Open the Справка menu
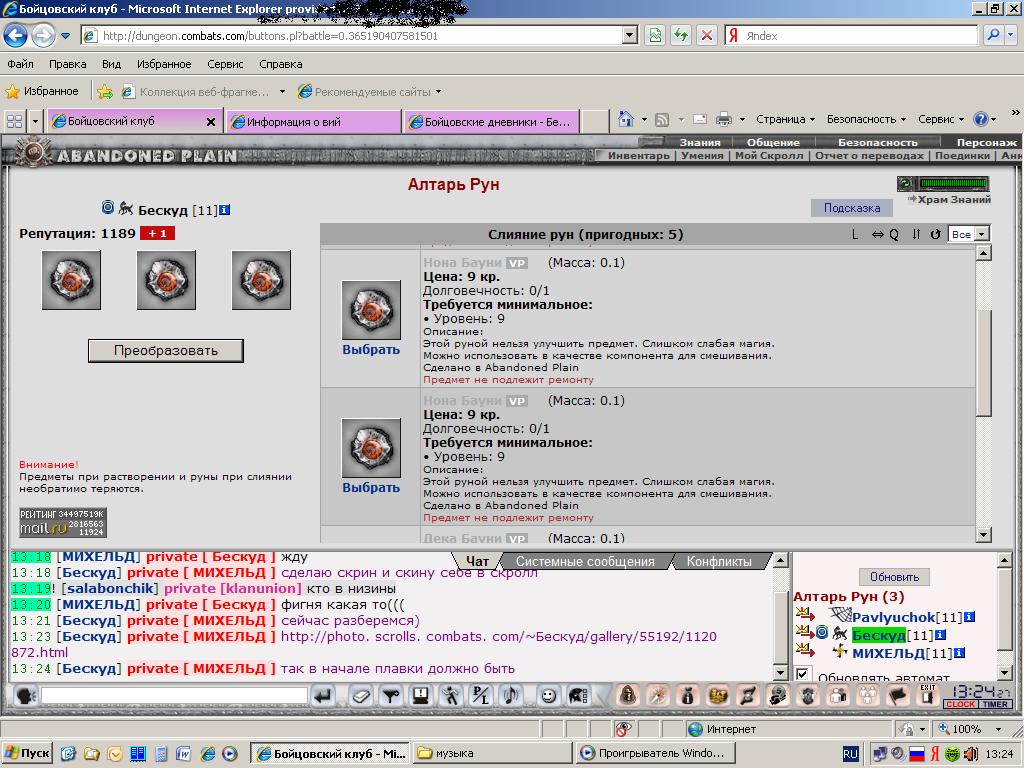Viewport: 1024px width, 768px height. pos(281,64)
